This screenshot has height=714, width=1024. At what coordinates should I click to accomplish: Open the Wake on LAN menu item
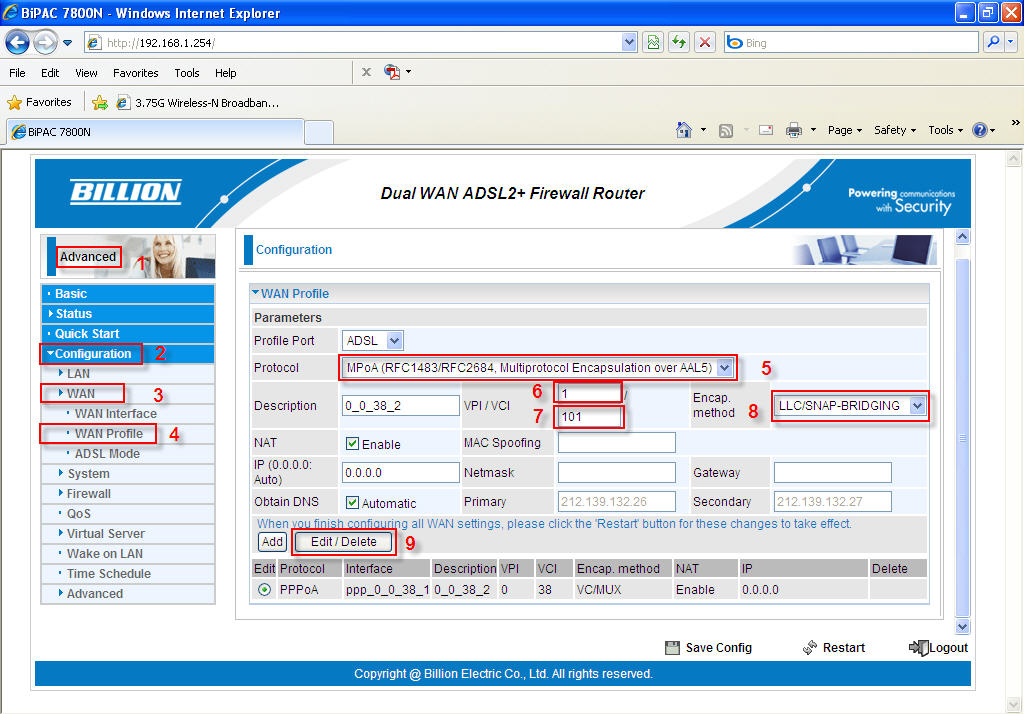(x=128, y=554)
